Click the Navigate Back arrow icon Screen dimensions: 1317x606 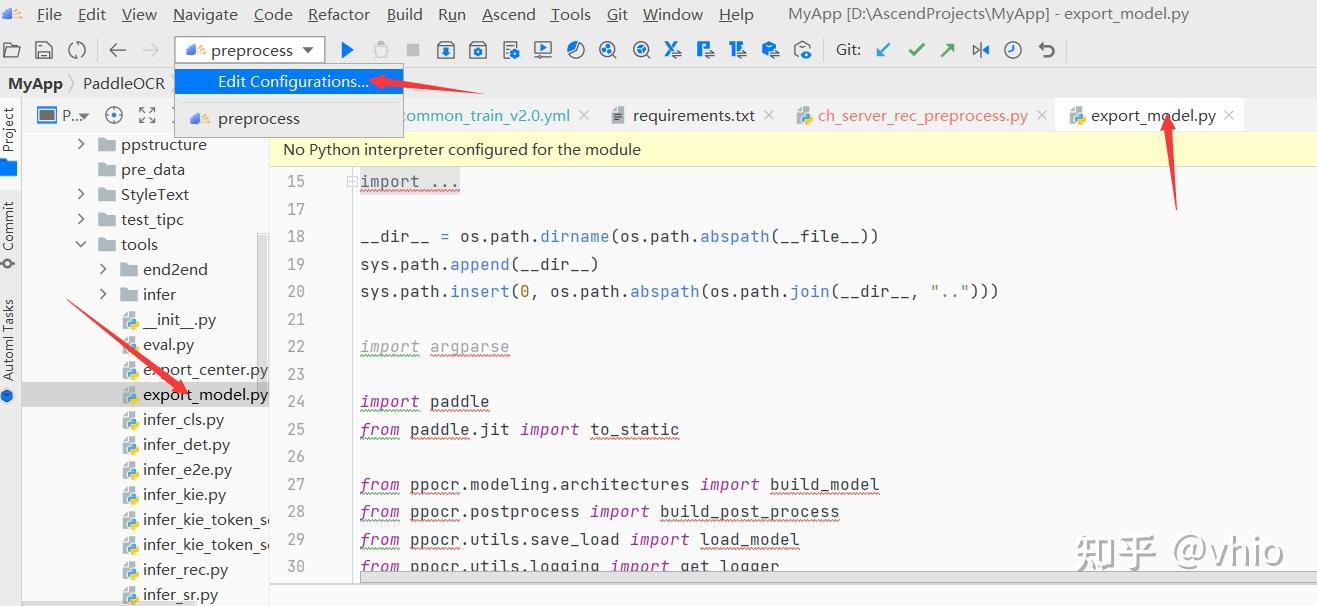(116, 49)
